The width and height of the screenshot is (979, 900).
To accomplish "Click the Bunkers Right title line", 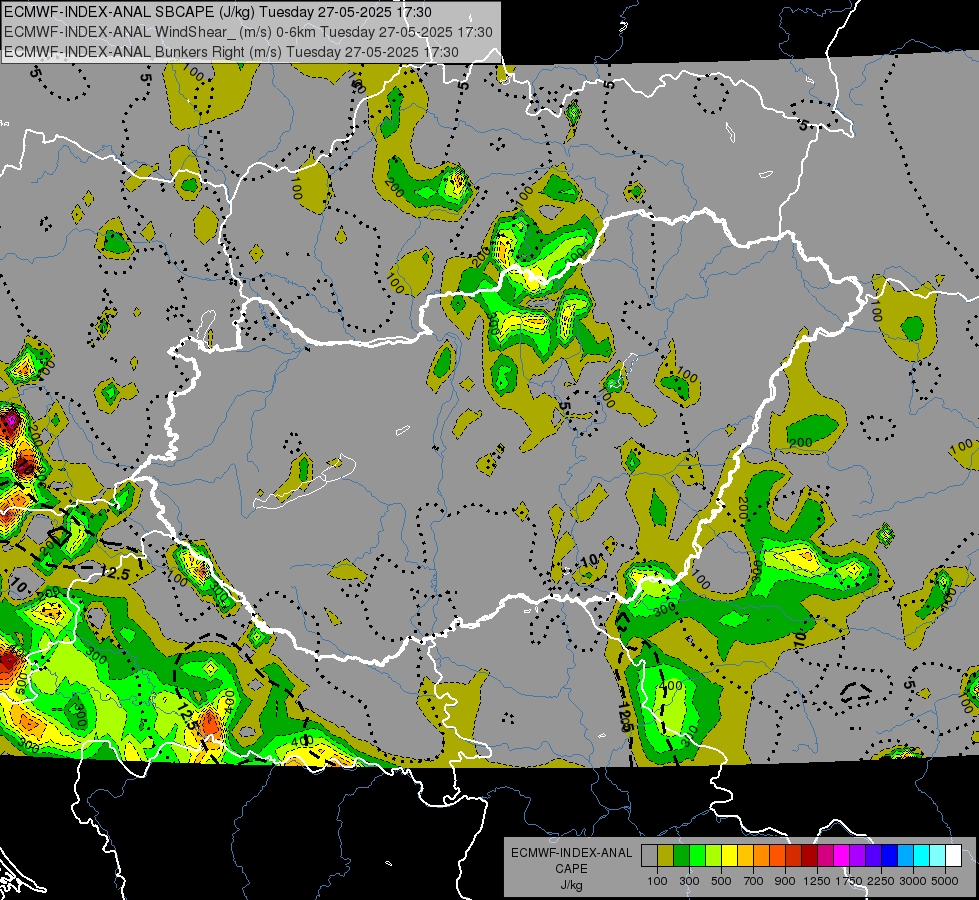I will point(232,52).
